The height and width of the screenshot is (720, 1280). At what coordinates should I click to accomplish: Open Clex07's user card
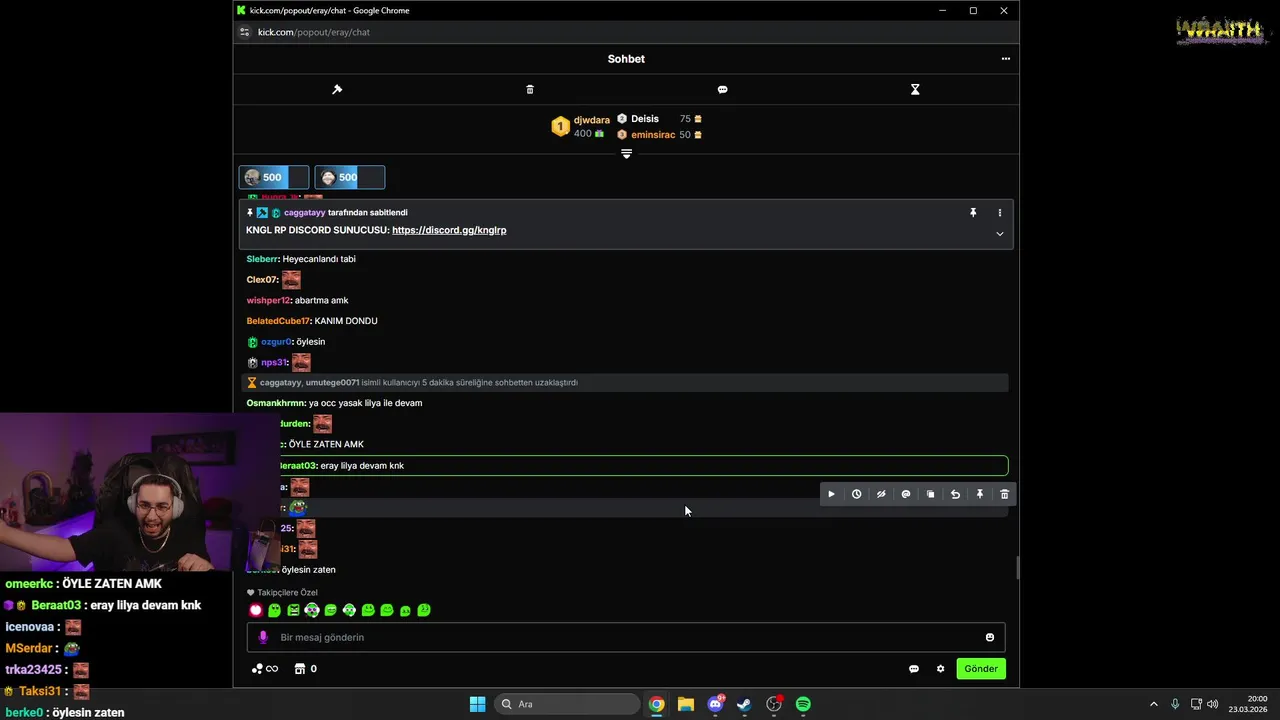(x=261, y=280)
